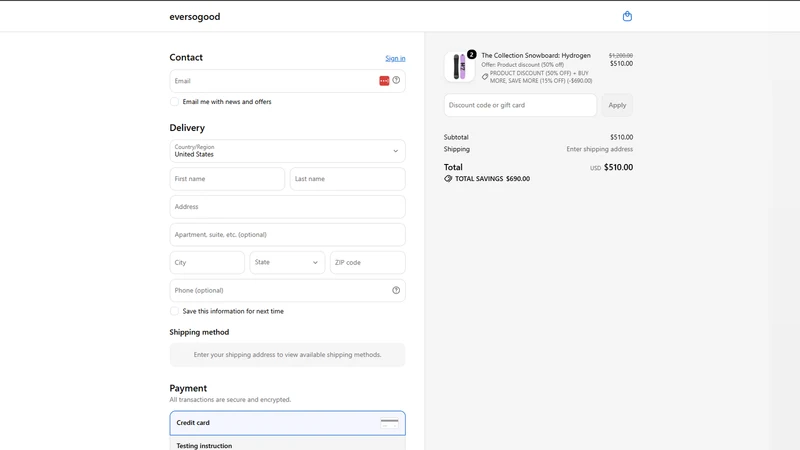Viewport: 800px width, 450px height.
Task: Click the quantity badge showing 2
Action: [x=471, y=54]
